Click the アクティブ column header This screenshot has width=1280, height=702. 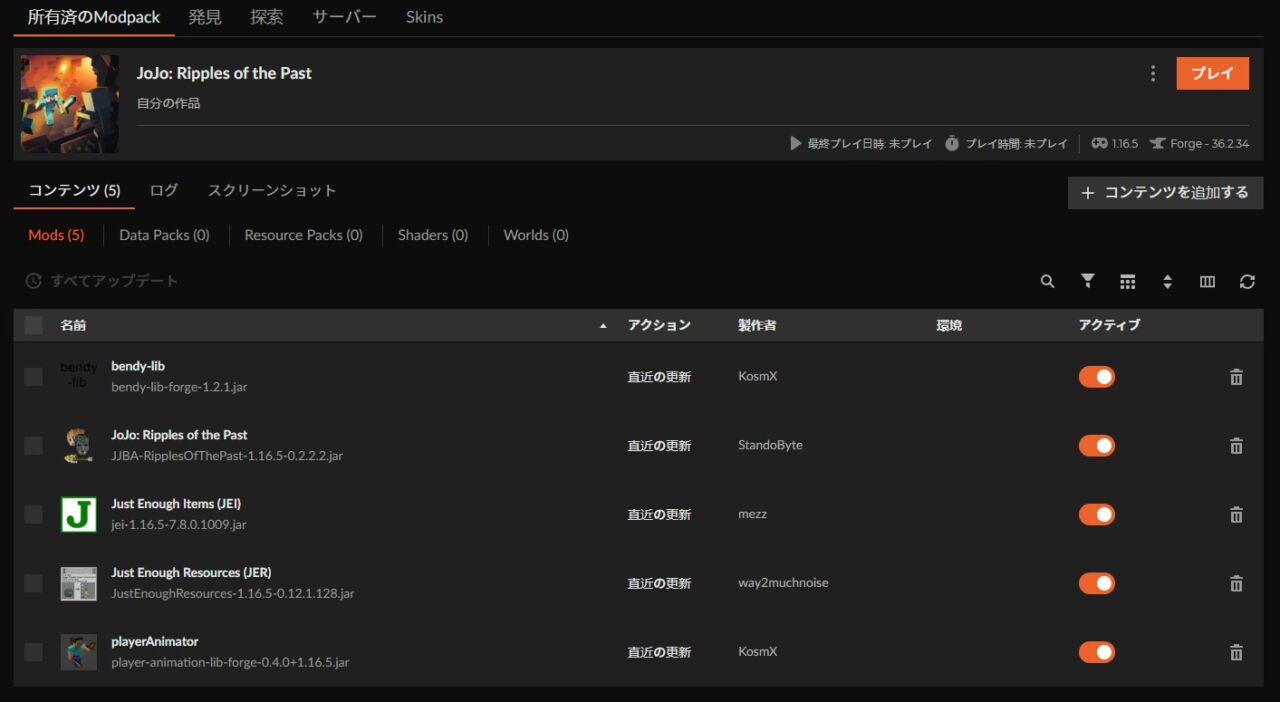tap(1109, 325)
